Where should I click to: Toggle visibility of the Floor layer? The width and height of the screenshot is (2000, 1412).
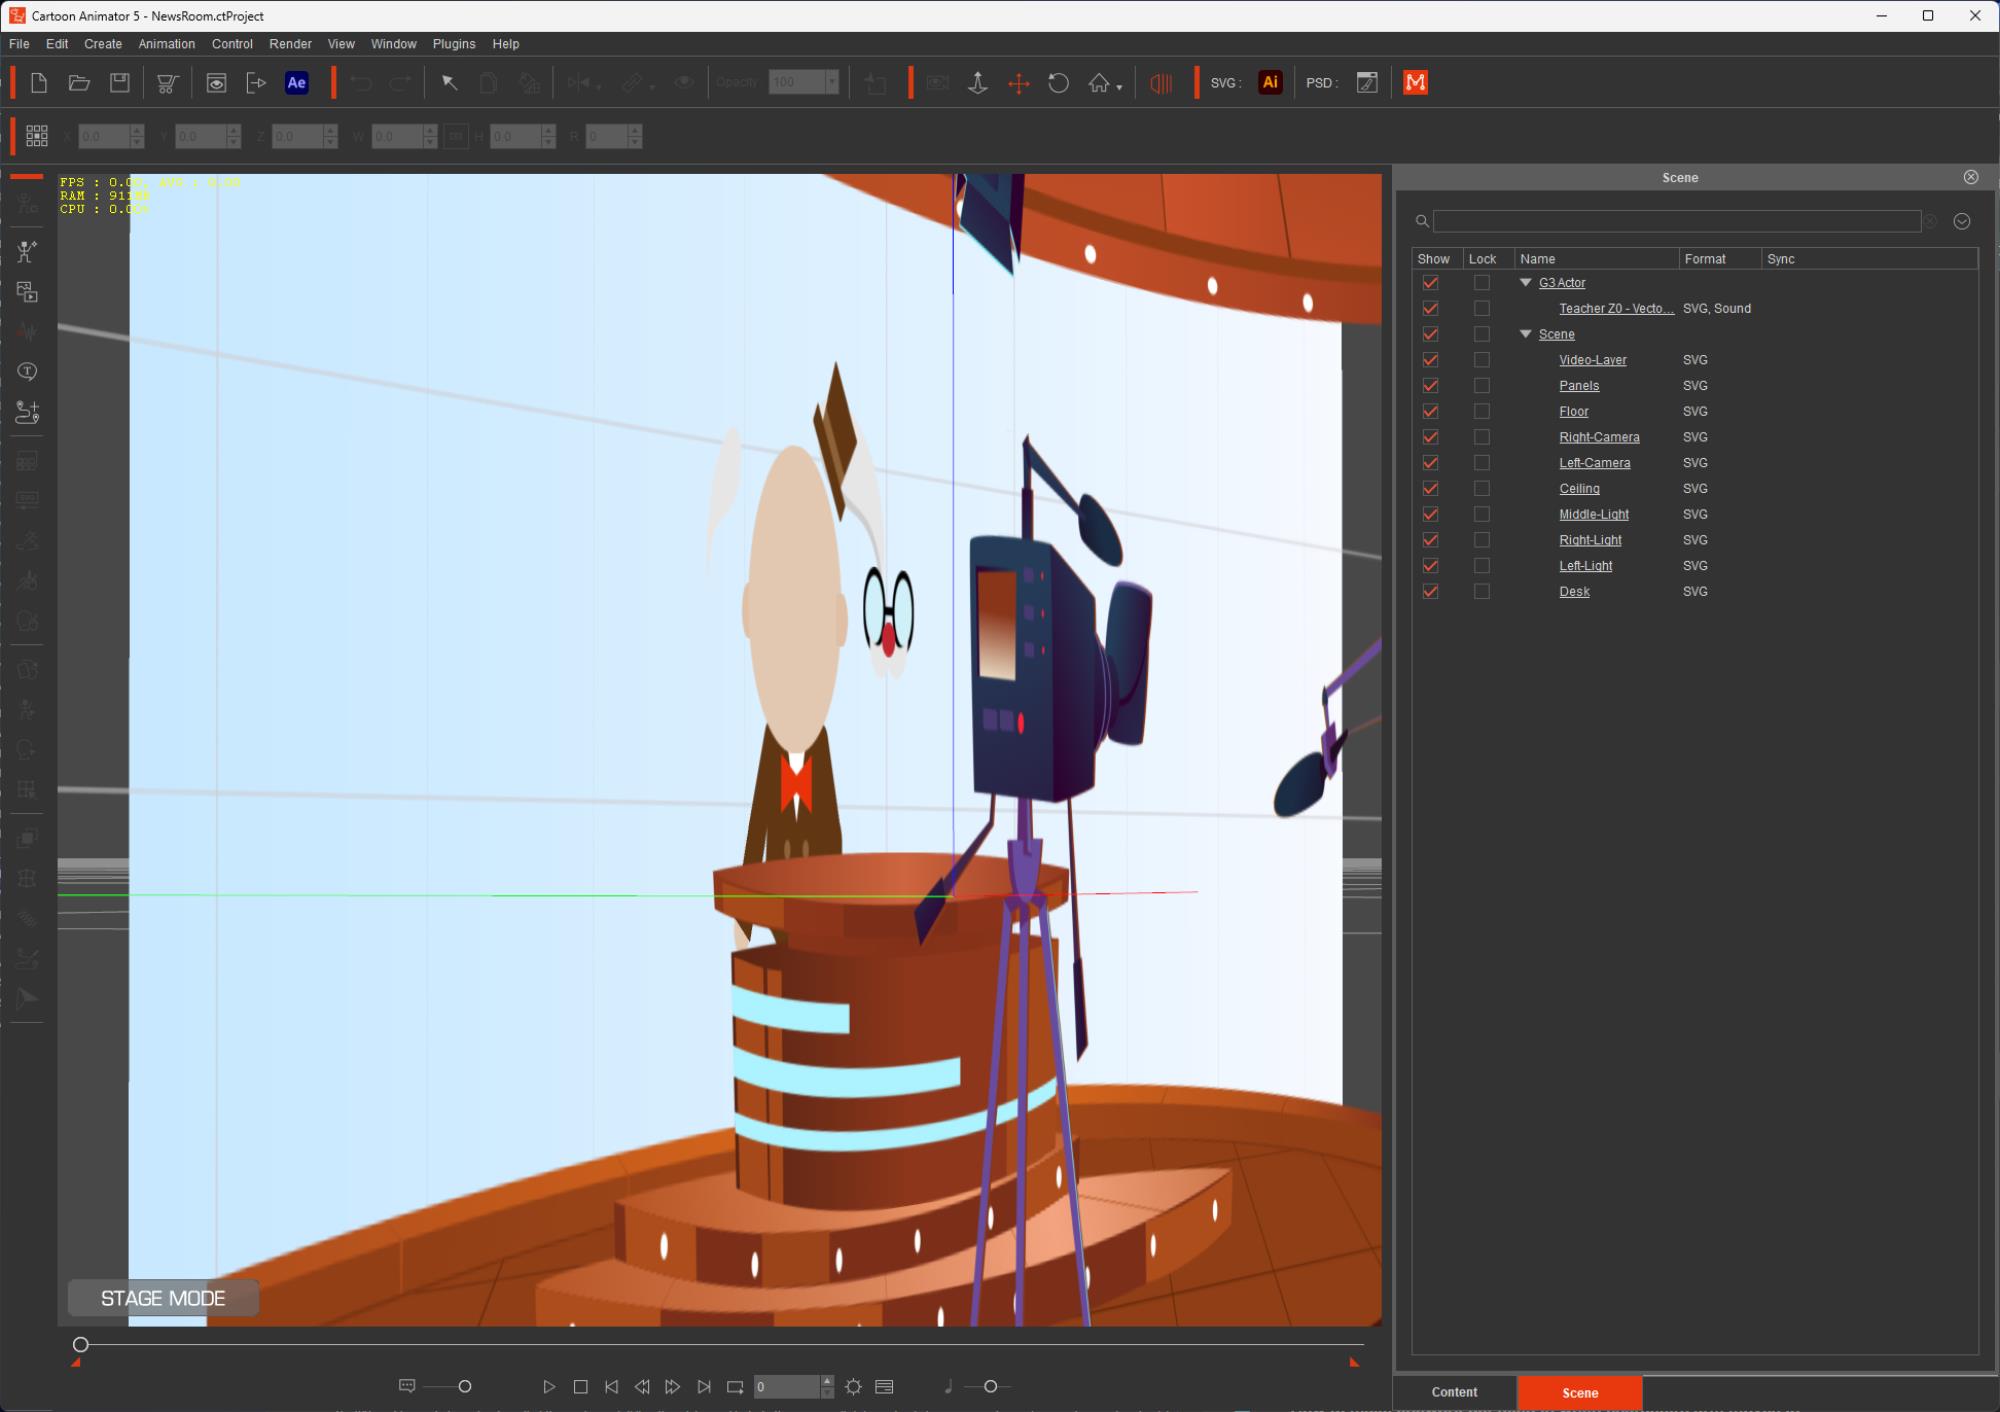(x=1431, y=411)
